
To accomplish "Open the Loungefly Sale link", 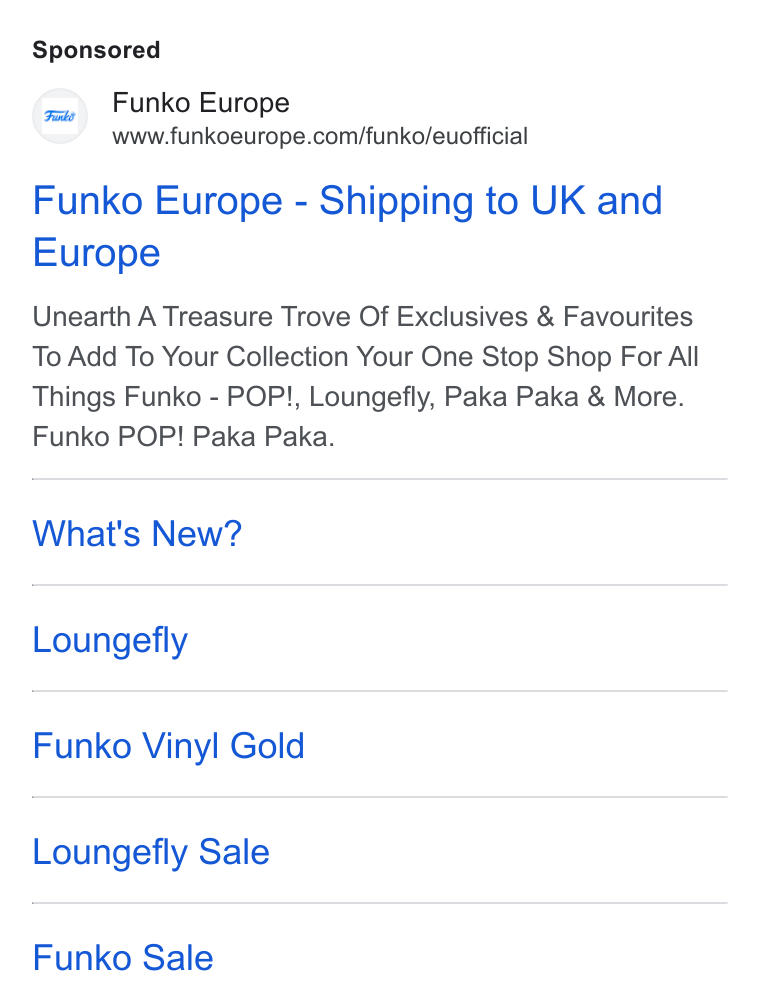I will (151, 852).
